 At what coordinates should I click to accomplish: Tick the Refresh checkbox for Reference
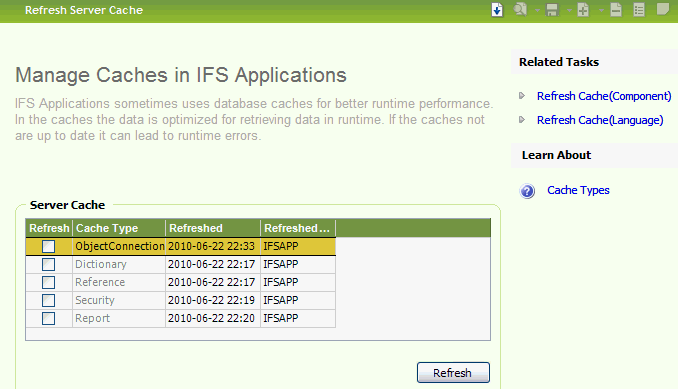point(48,282)
